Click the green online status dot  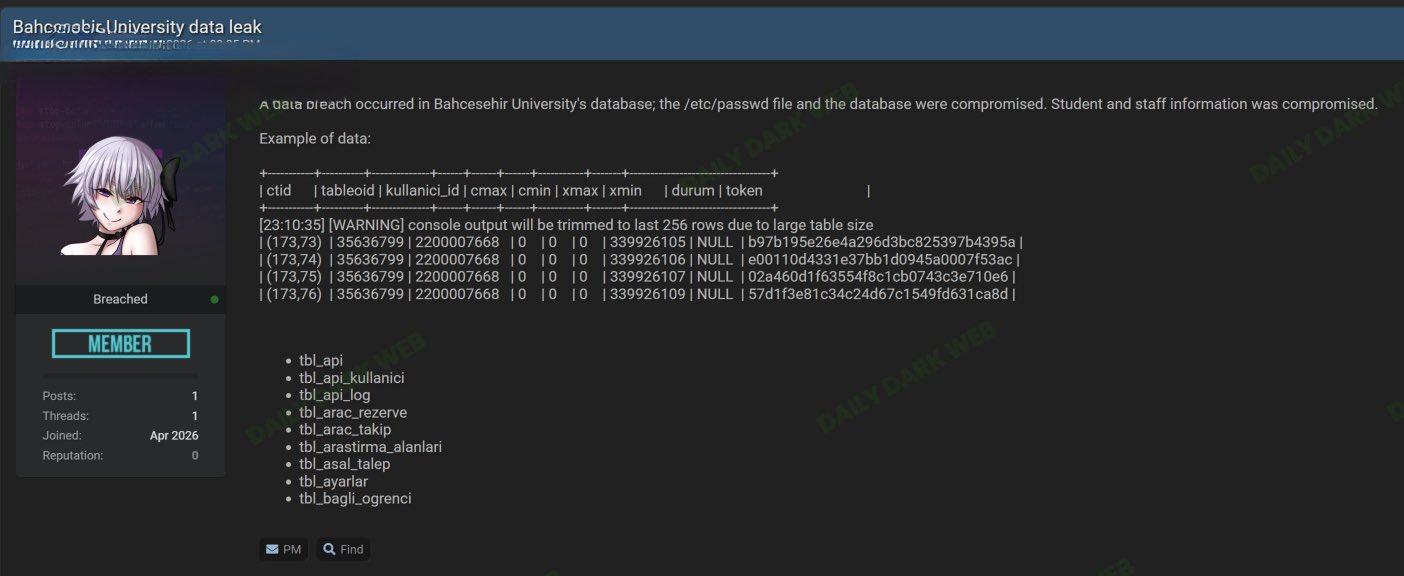point(214,299)
